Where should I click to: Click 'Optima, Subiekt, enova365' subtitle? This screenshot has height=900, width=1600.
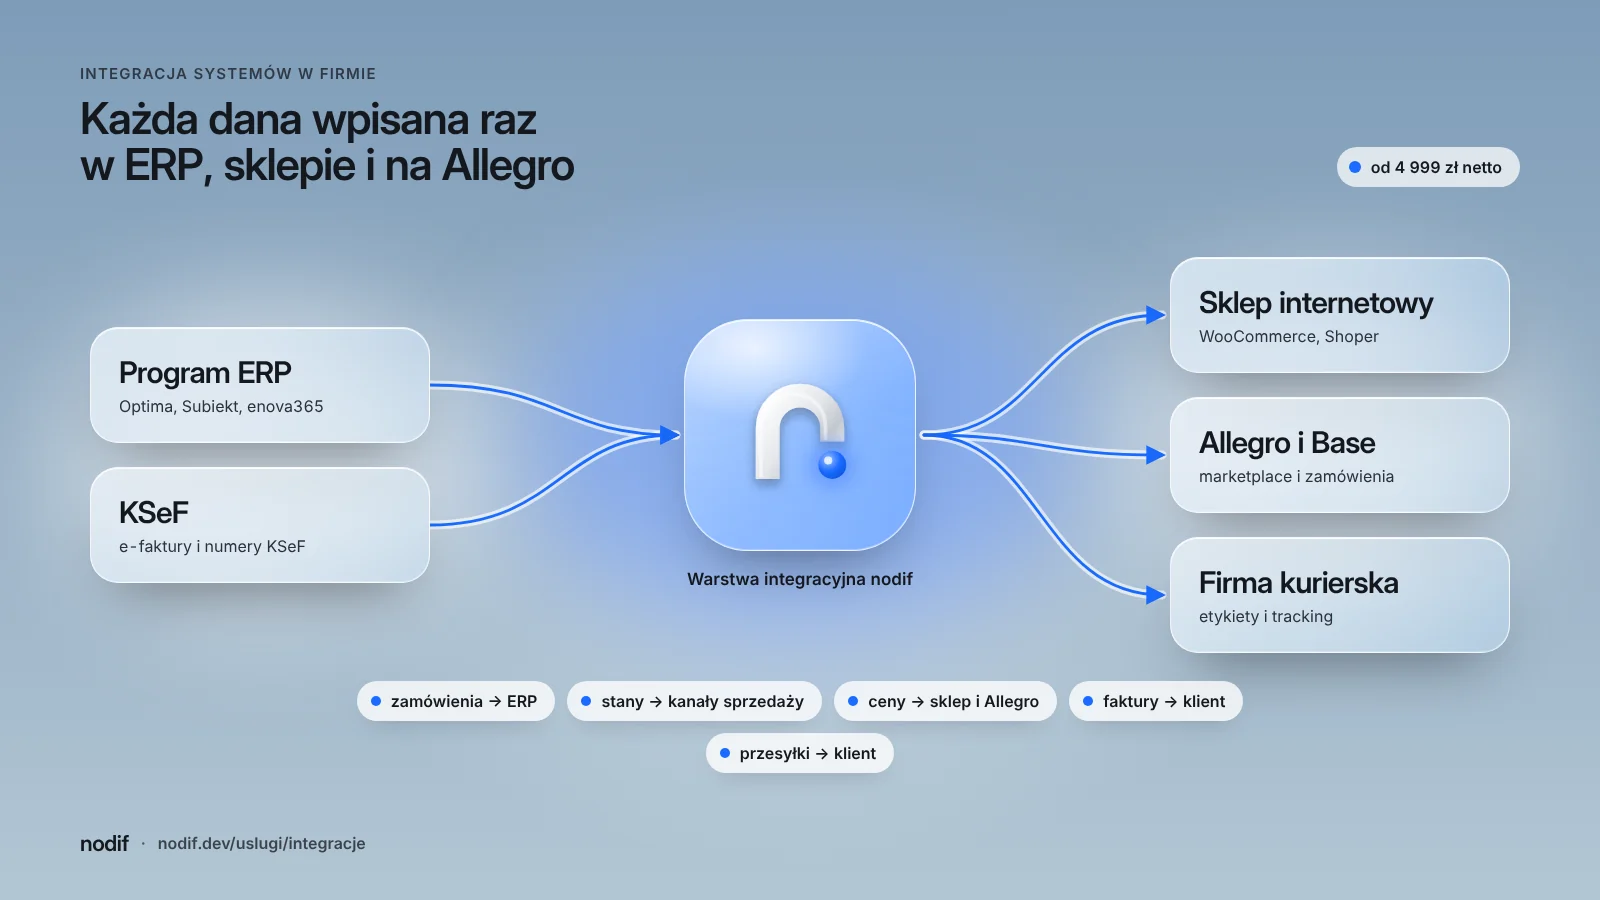point(221,406)
